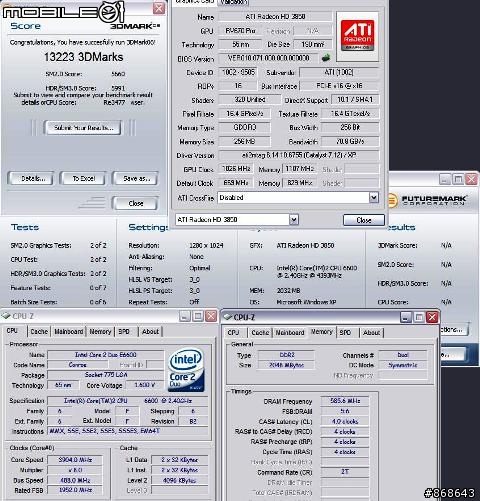This screenshot has width=480, height=501.
Task: Click processor Name Intel Core 2 Duo E6600
Action: pyautogui.click(x=106, y=355)
